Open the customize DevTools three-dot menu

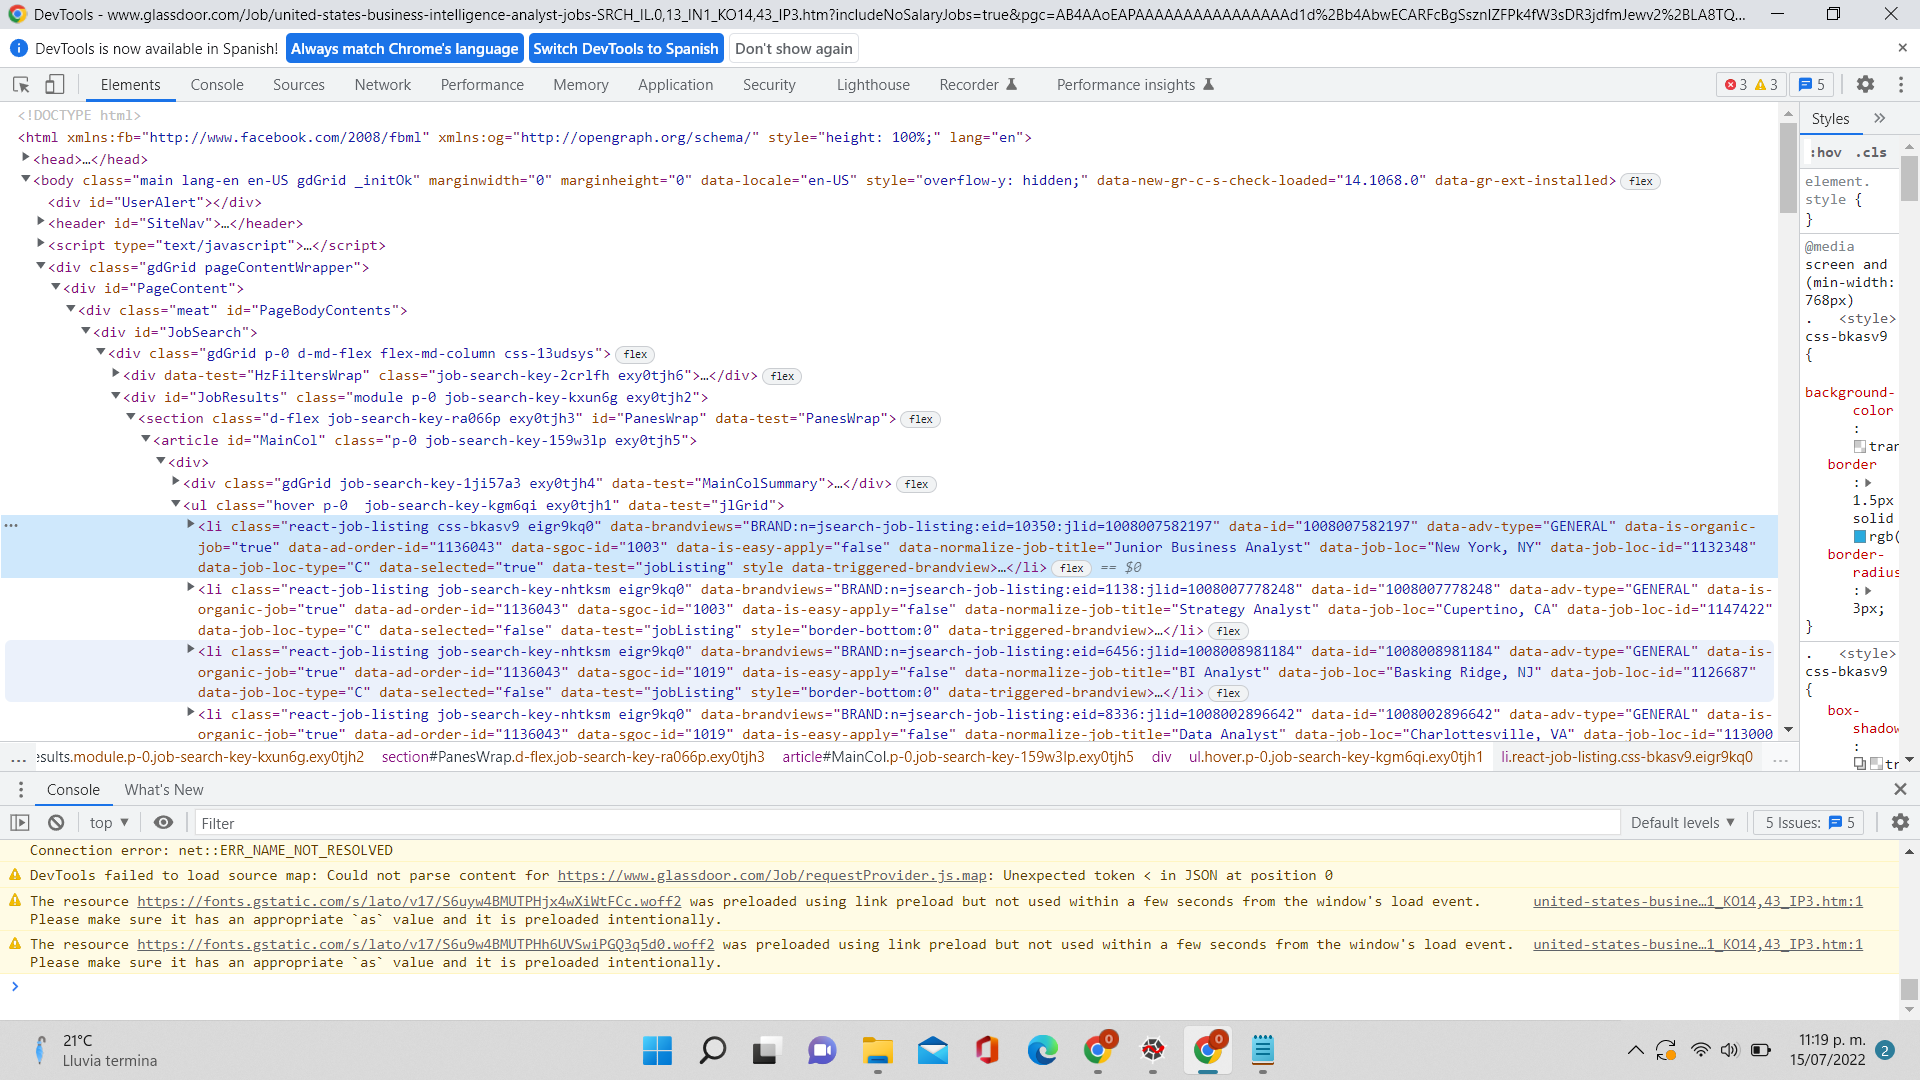[1901, 85]
